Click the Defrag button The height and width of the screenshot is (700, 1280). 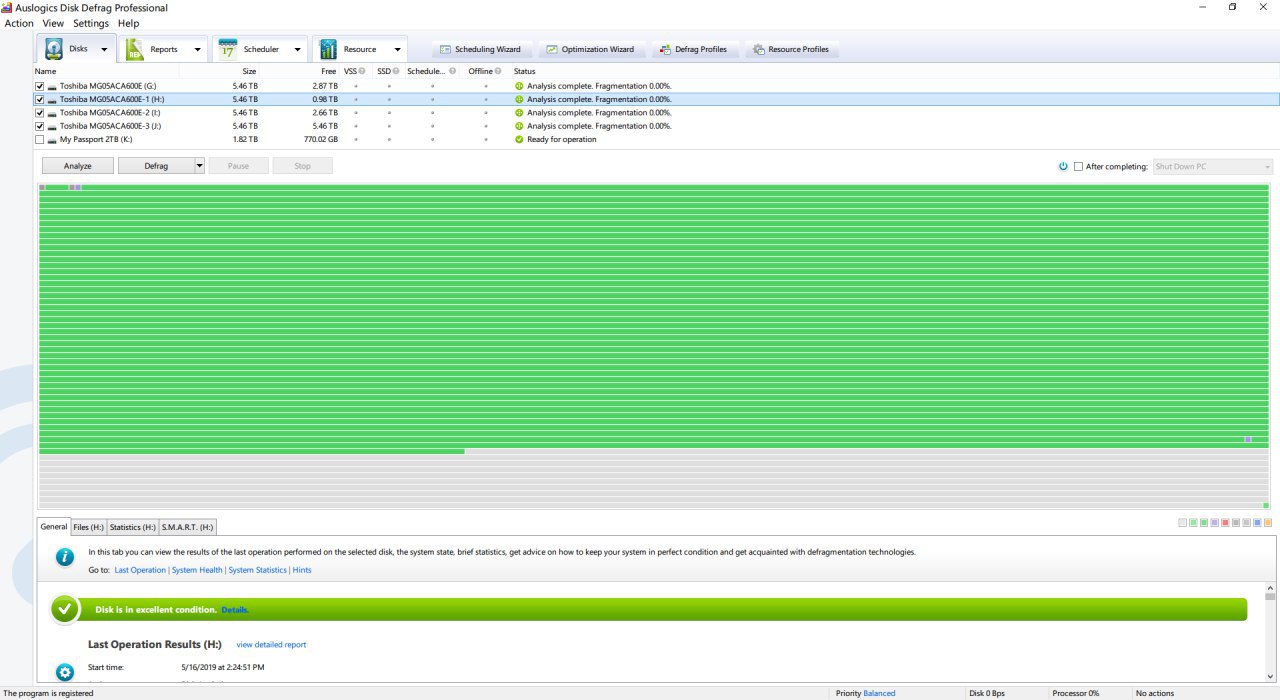coord(156,166)
